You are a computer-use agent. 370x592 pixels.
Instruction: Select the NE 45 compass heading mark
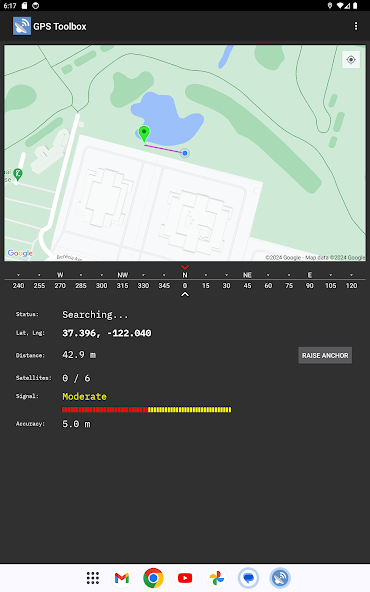(x=247, y=280)
